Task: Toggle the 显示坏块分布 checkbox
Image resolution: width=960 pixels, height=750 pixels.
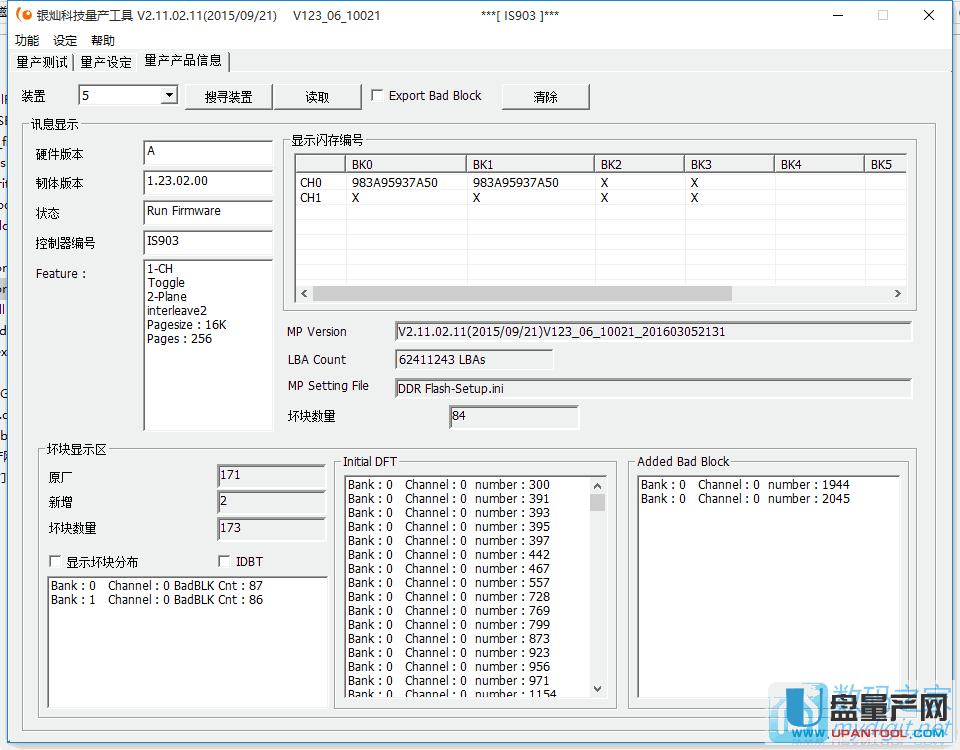Action: [55, 562]
